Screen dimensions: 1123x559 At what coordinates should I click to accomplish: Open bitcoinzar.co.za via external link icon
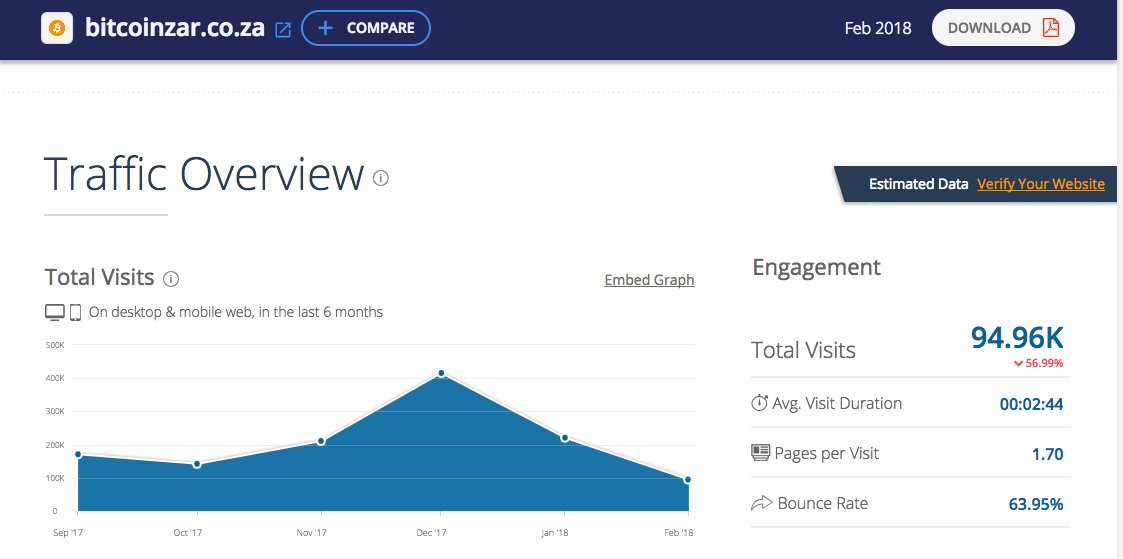(x=284, y=29)
